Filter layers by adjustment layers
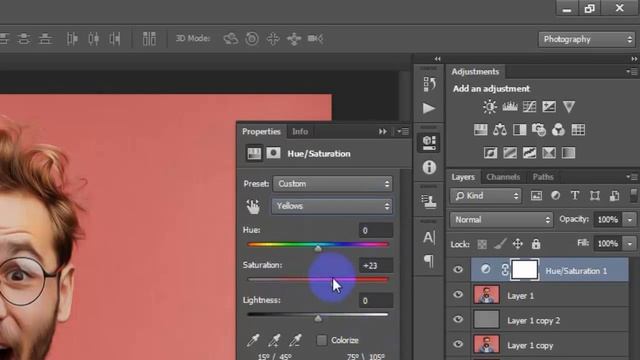The image size is (640, 360). point(556,196)
